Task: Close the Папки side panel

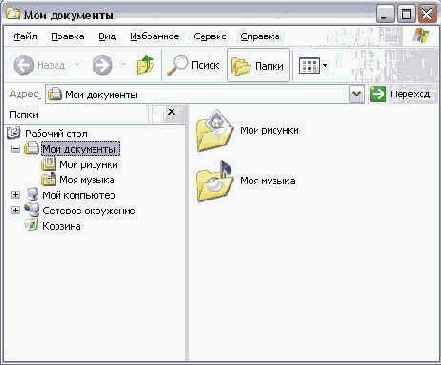Action: pos(171,112)
